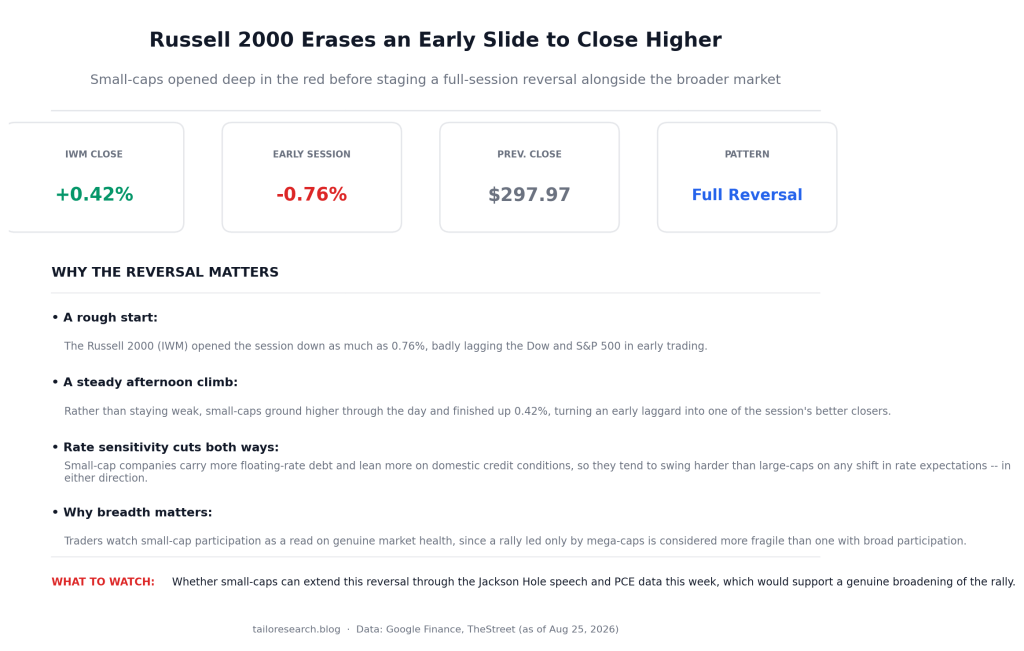1024x651 pixels.
Task: Click the subtitle about small-caps opening red
Action: [x=436, y=80]
